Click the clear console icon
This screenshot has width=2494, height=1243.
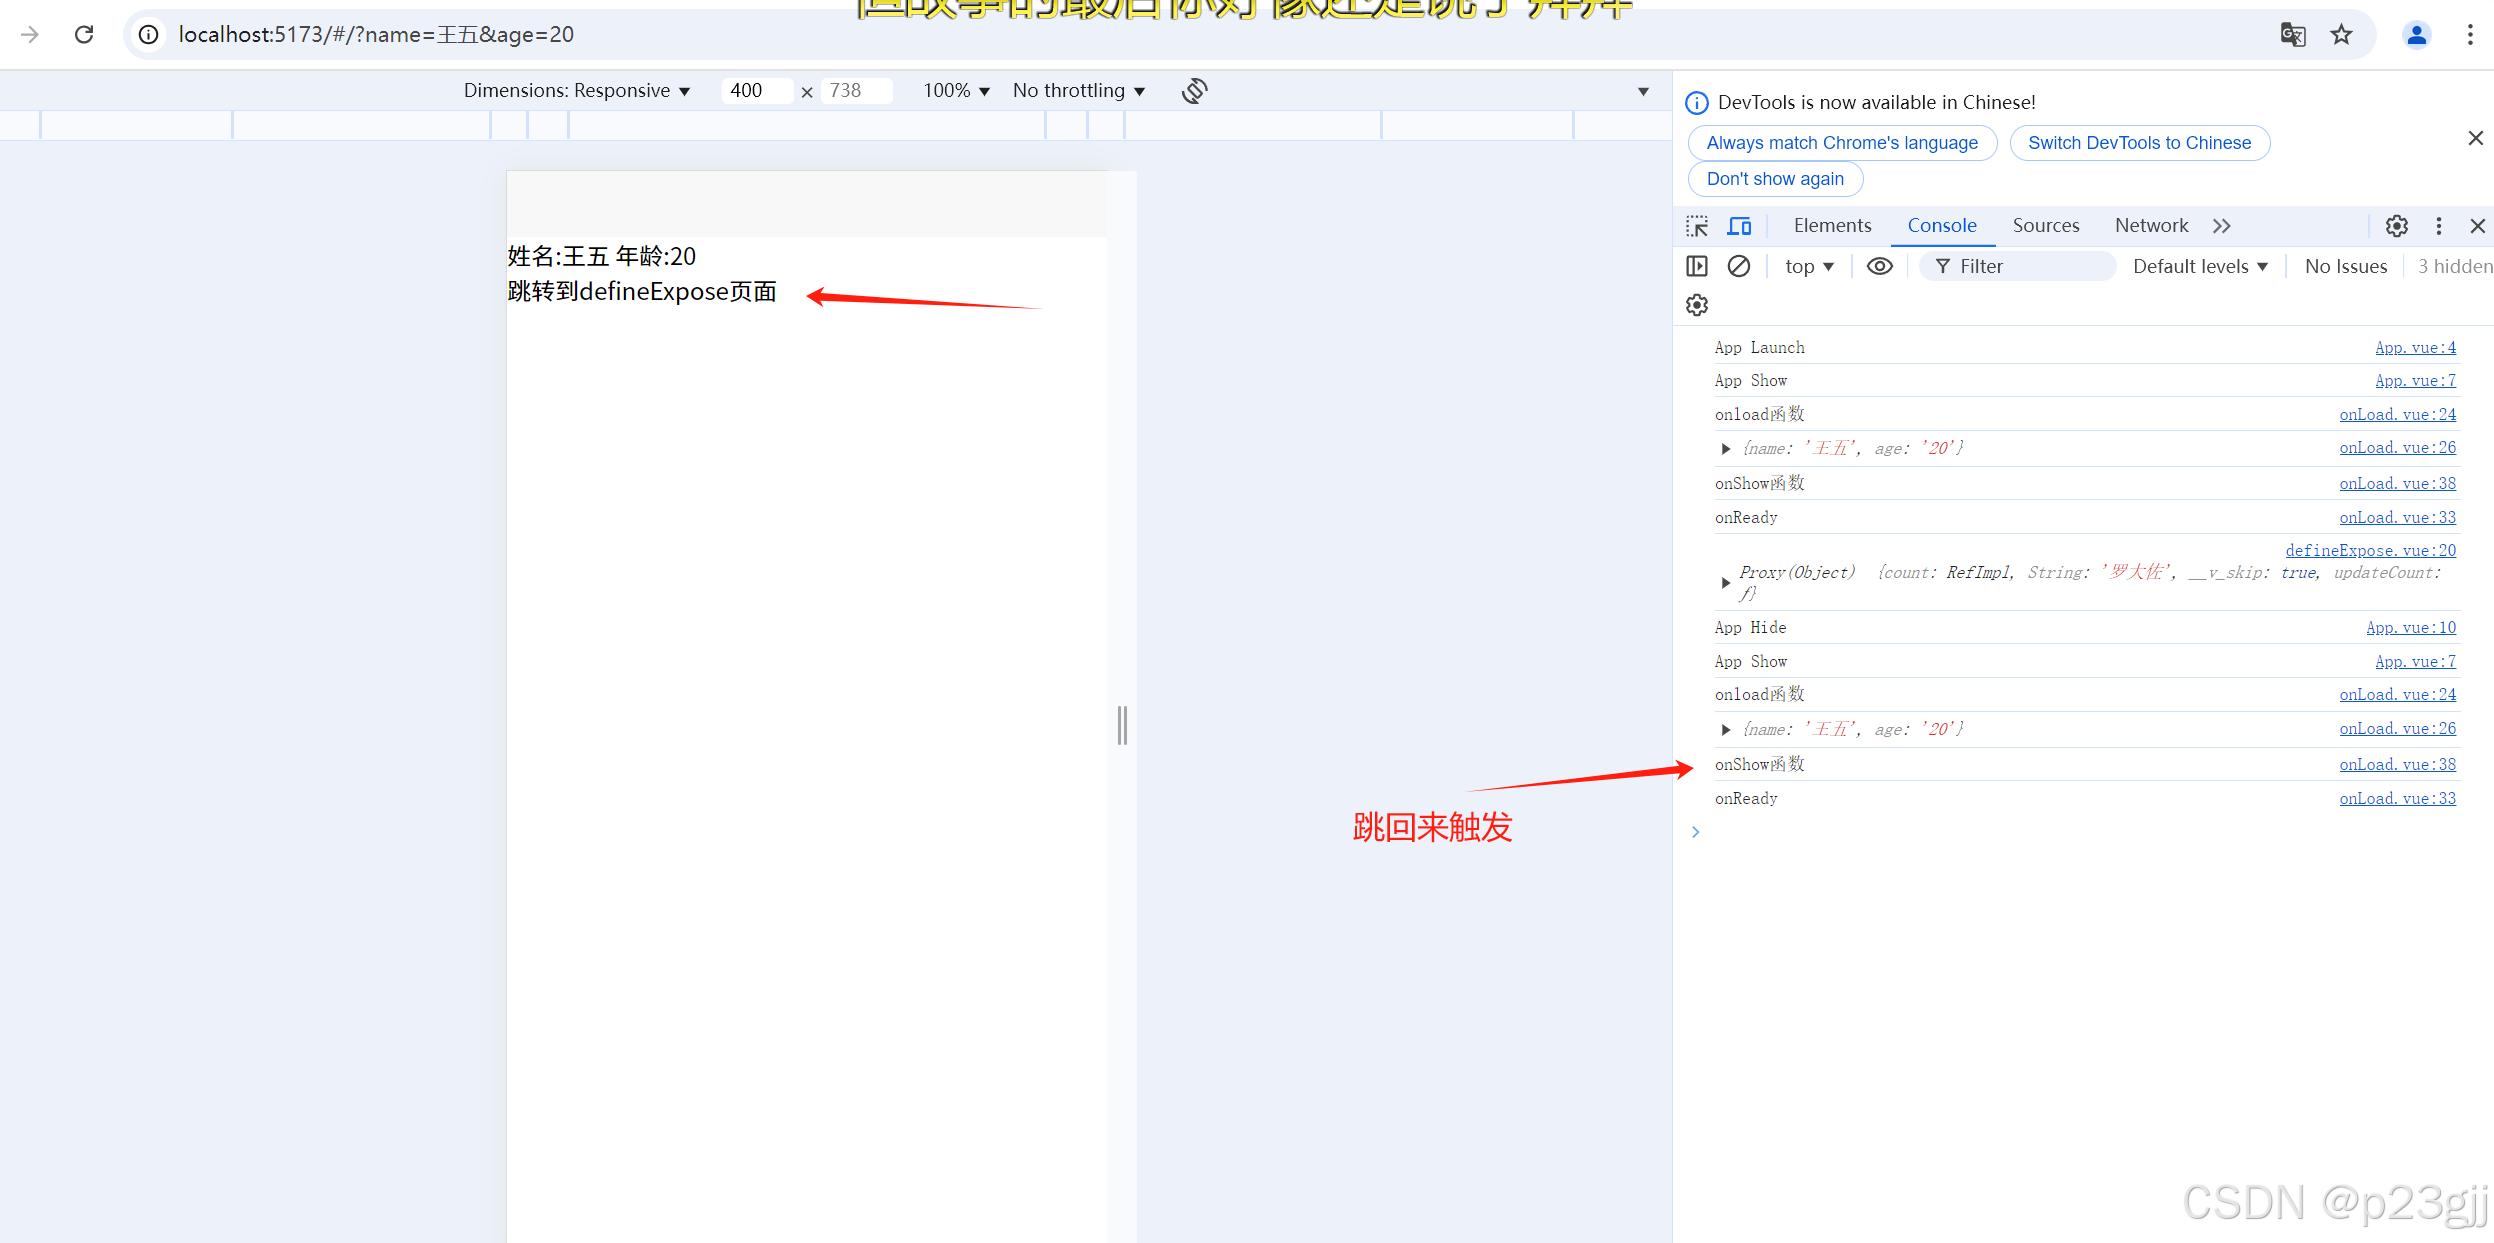coord(1739,266)
